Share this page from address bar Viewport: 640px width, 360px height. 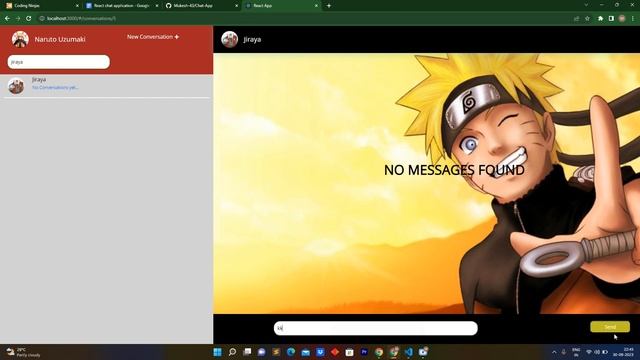(x=576, y=18)
